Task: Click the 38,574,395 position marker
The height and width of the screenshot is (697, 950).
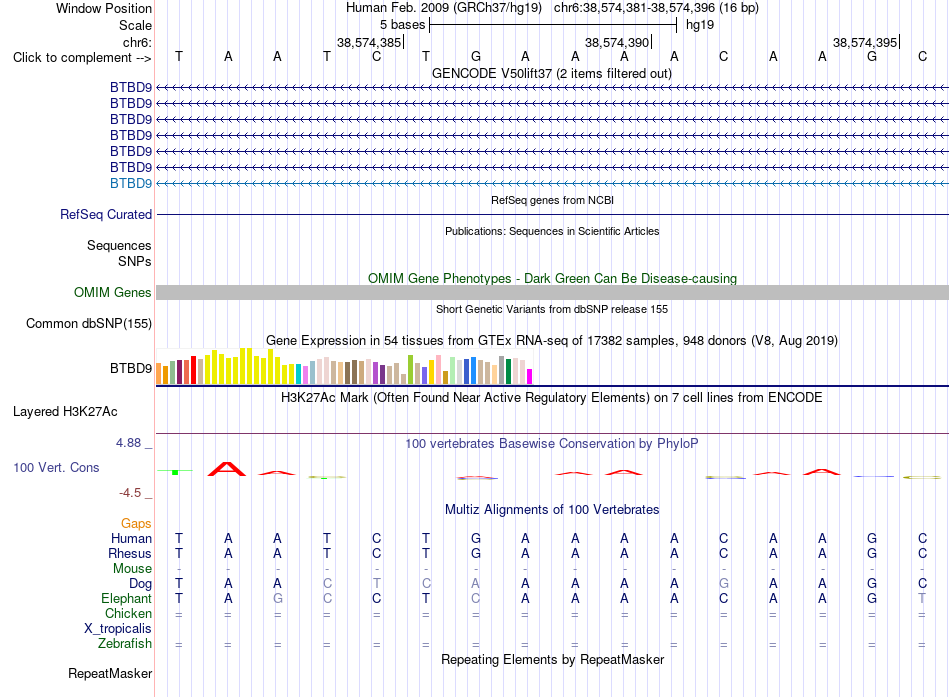Action: coord(866,42)
